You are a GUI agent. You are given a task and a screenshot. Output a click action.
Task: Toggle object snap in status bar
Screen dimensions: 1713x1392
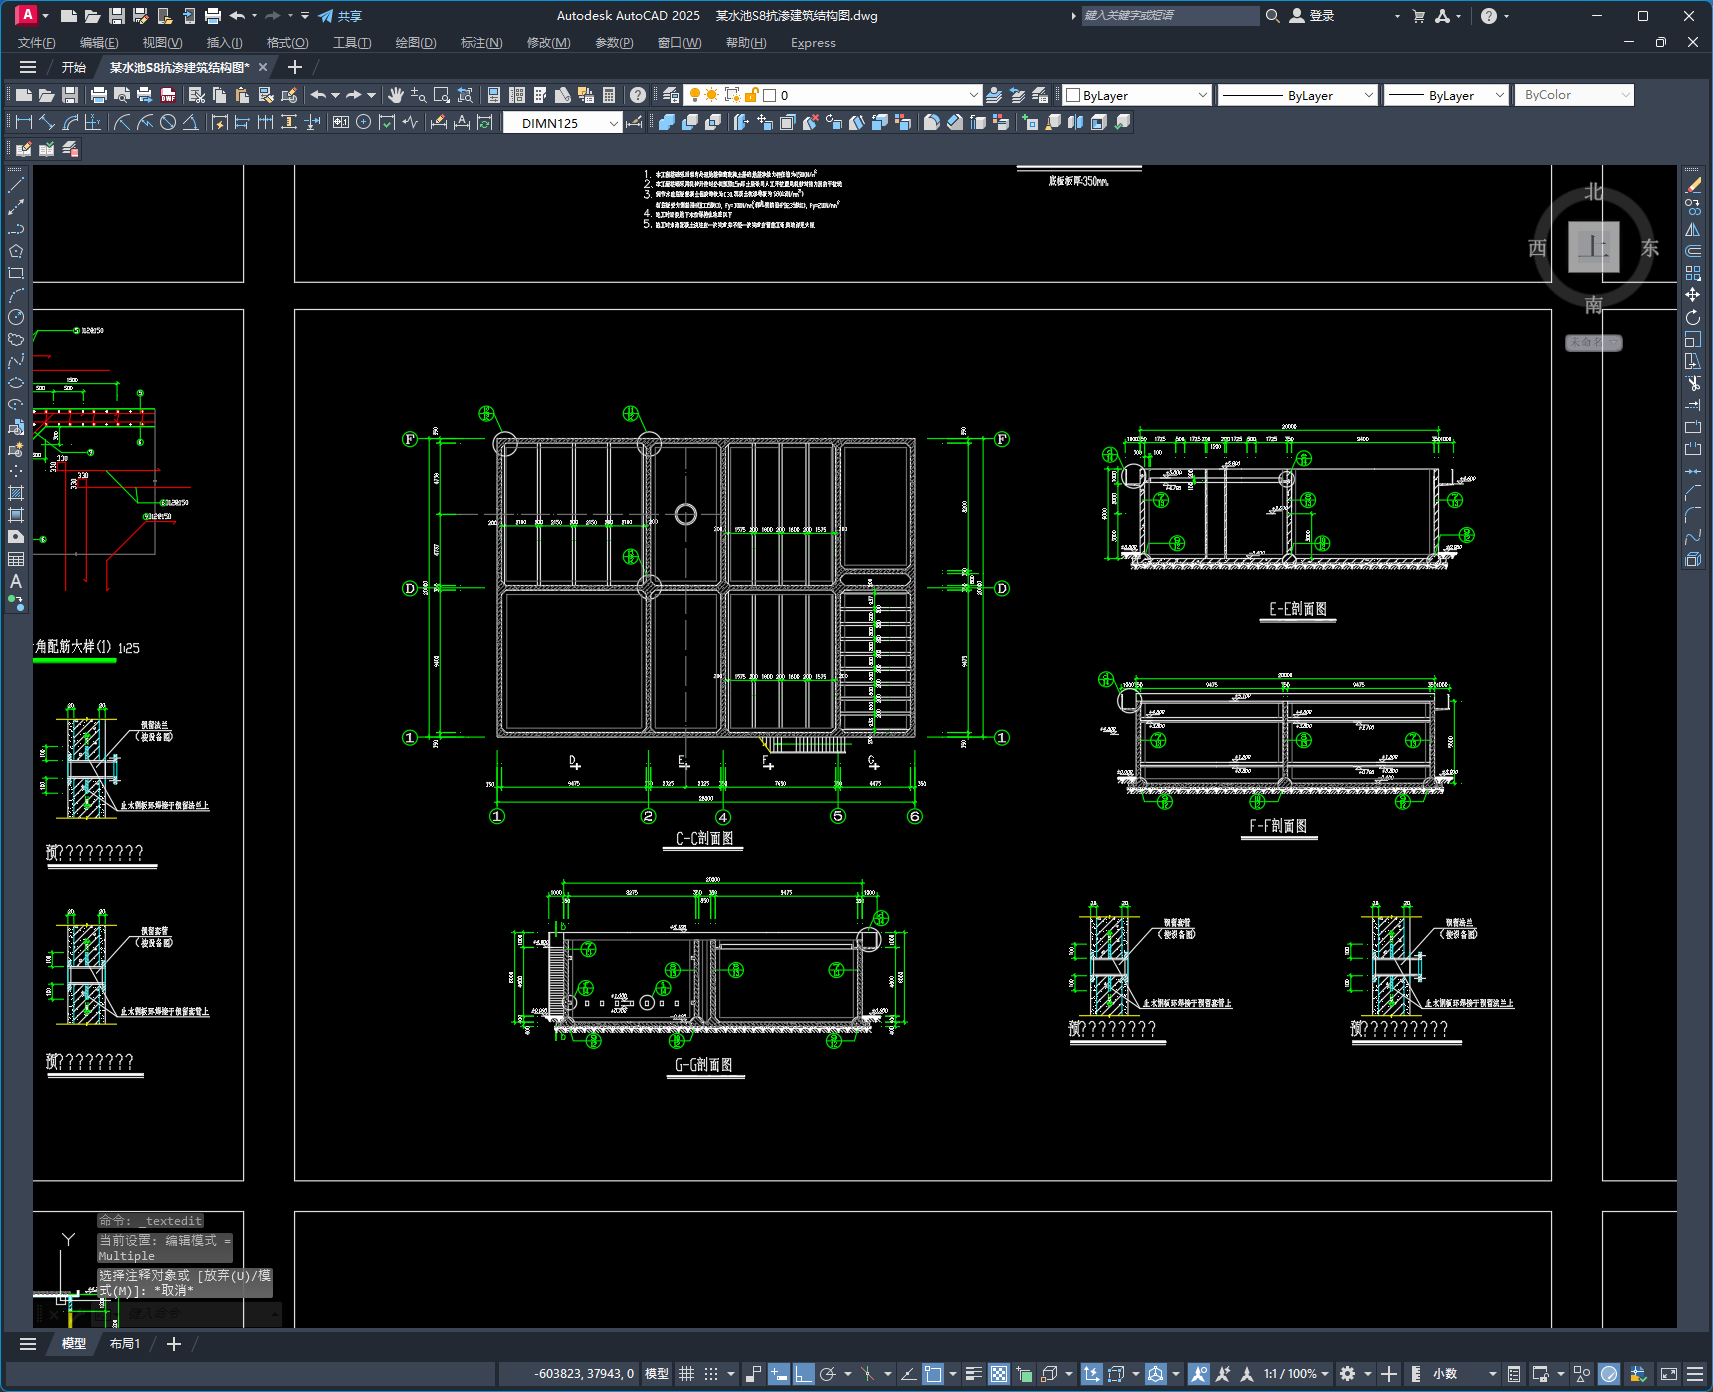coord(933,1374)
